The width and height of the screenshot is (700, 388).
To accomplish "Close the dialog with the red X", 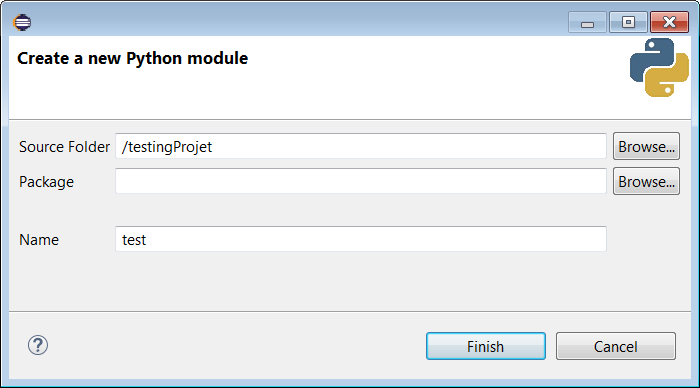I will click(669, 22).
